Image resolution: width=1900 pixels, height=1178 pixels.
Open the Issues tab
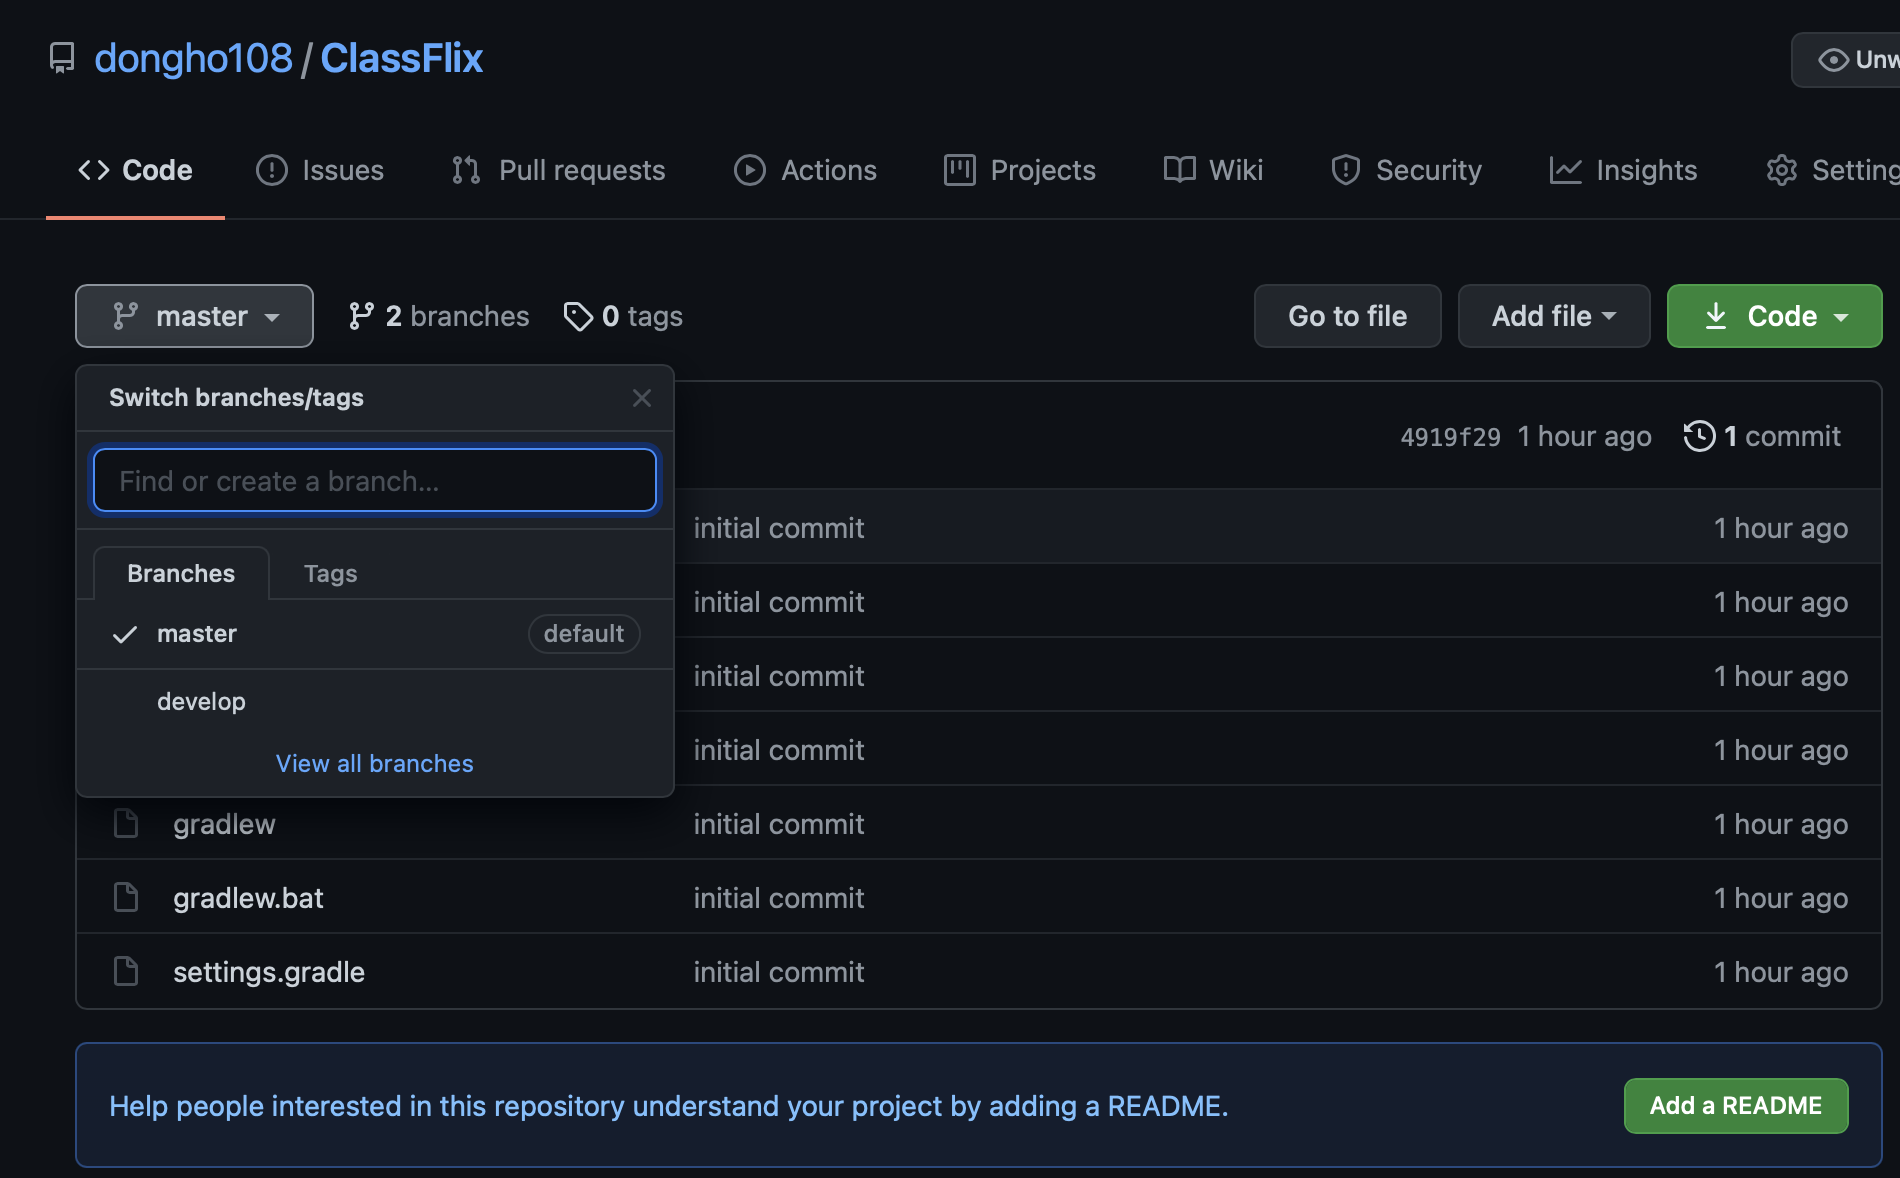tap(320, 170)
